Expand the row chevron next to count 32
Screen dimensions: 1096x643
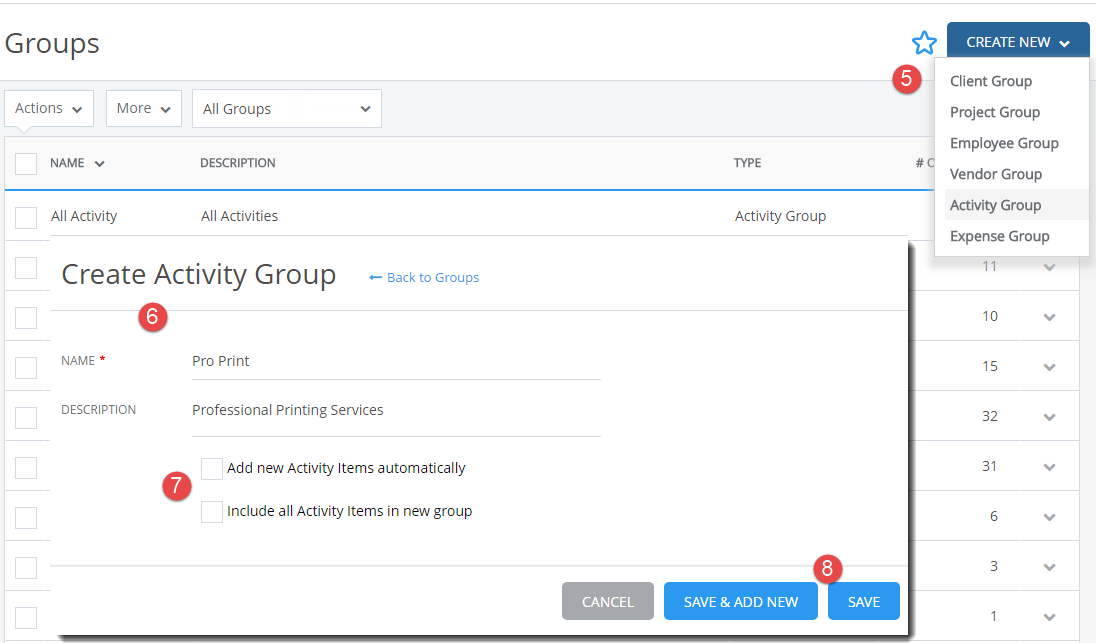[1049, 417]
